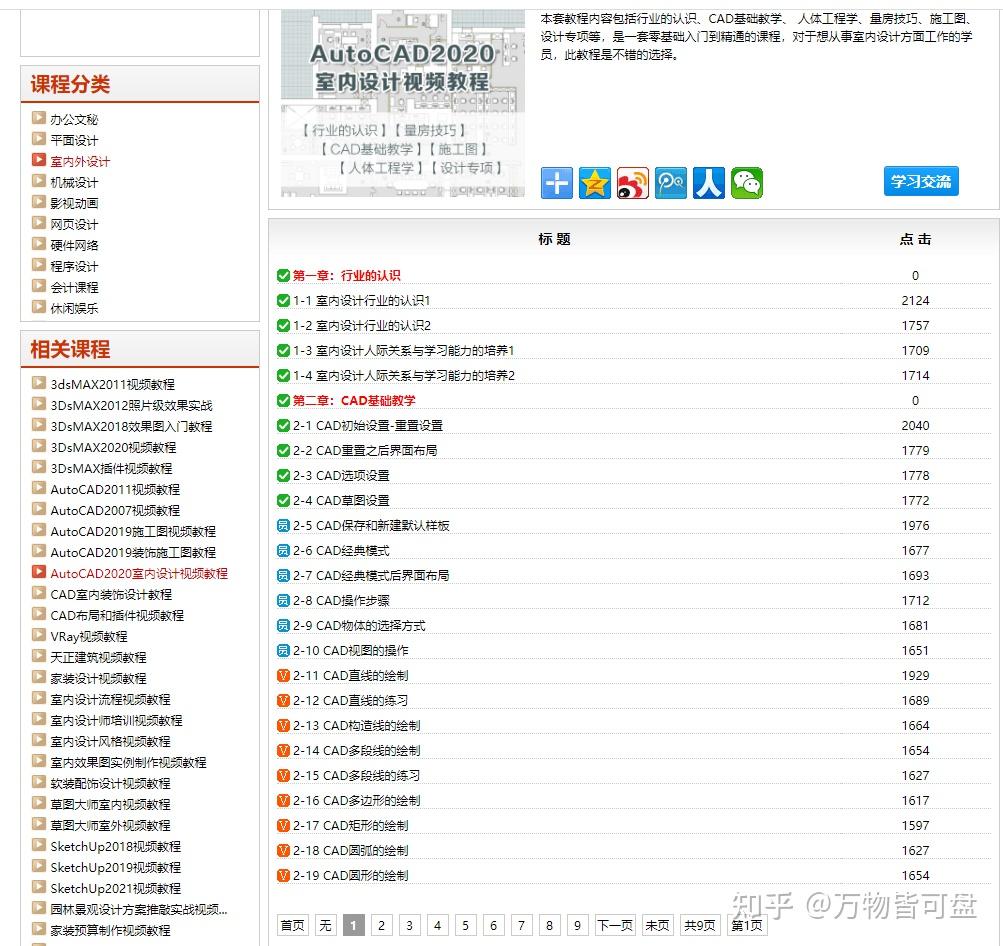
Task: Open lesson 1-1 室内设计行业的认识1
Action: [361, 301]
